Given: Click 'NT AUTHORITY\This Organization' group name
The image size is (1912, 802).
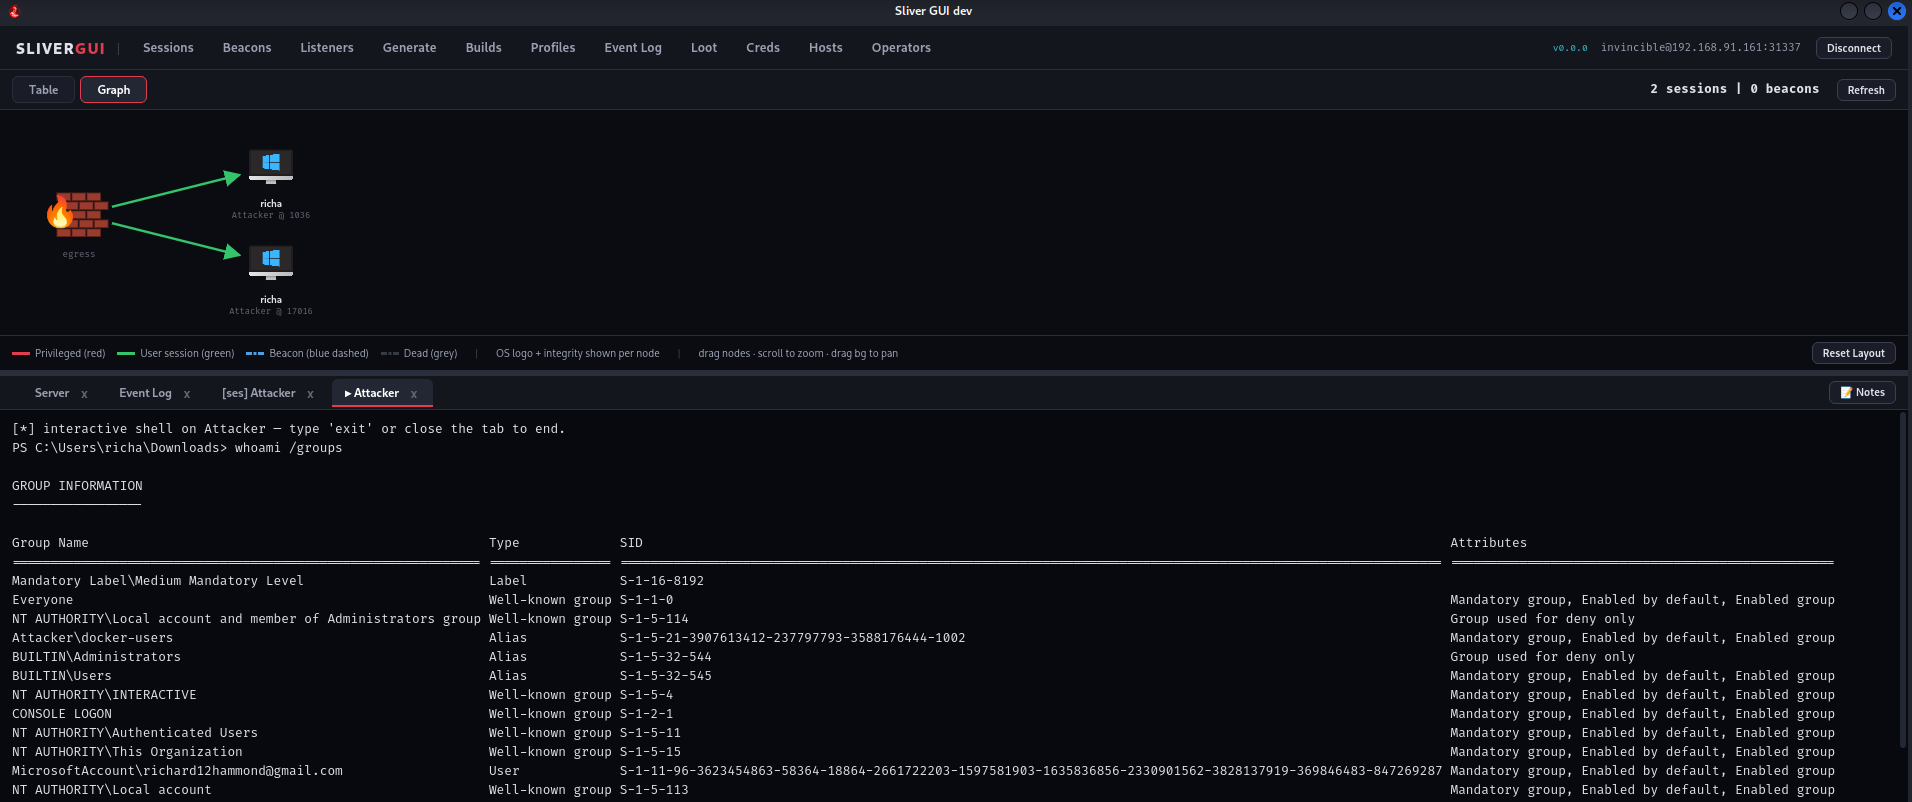Looking at the screenshot, I should (x=127, y=752).
